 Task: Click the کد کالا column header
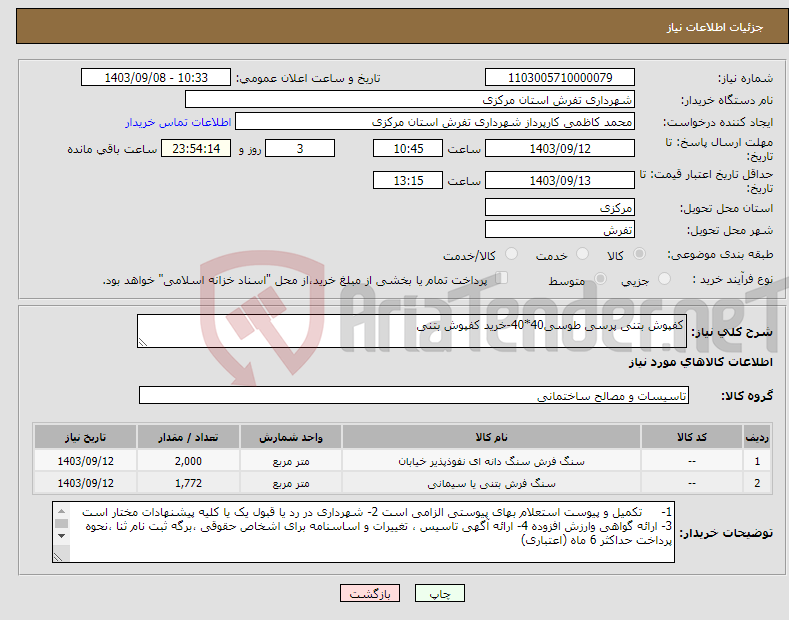click(x=692, y=437)
